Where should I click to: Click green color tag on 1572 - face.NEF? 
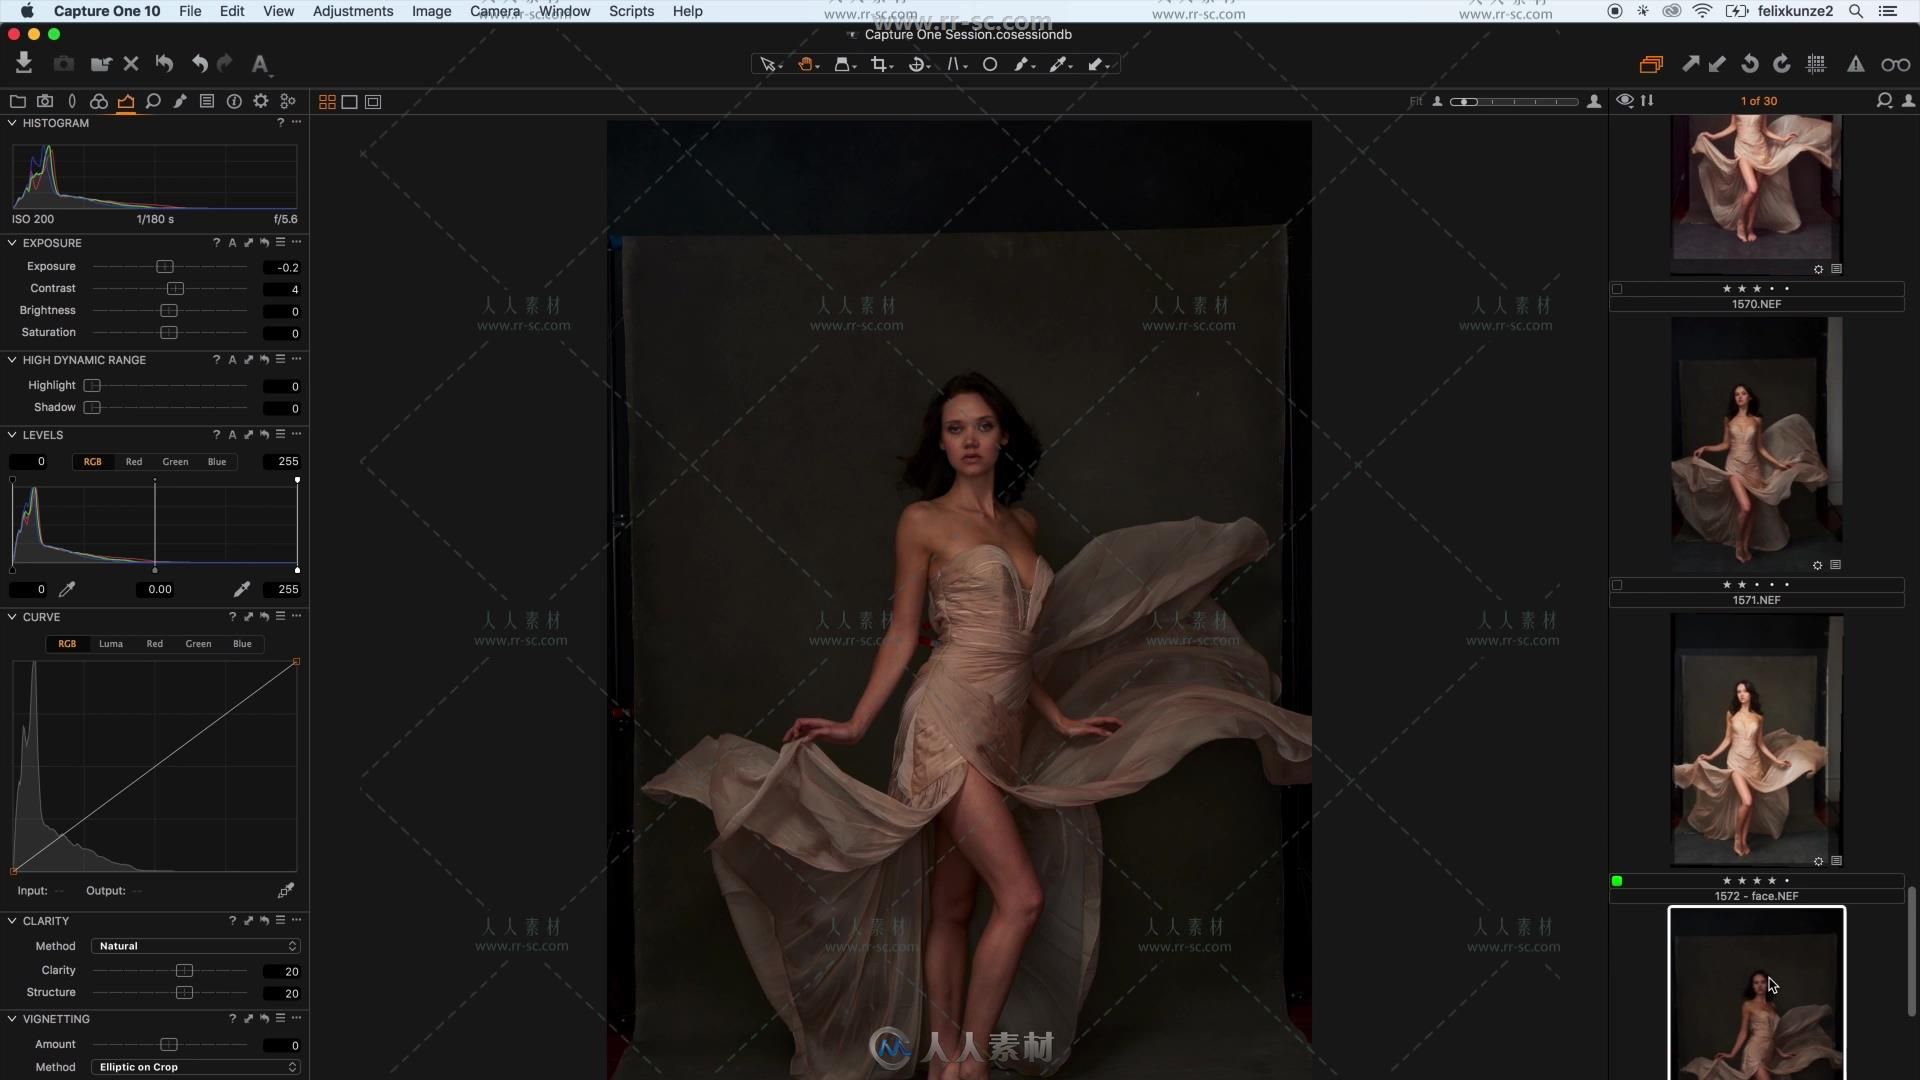tap(1617, 881)
